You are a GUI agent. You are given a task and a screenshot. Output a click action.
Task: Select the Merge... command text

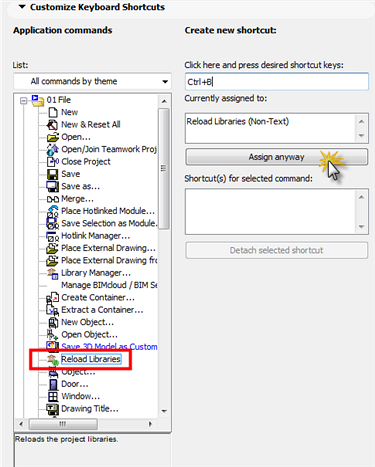(77, 199)
